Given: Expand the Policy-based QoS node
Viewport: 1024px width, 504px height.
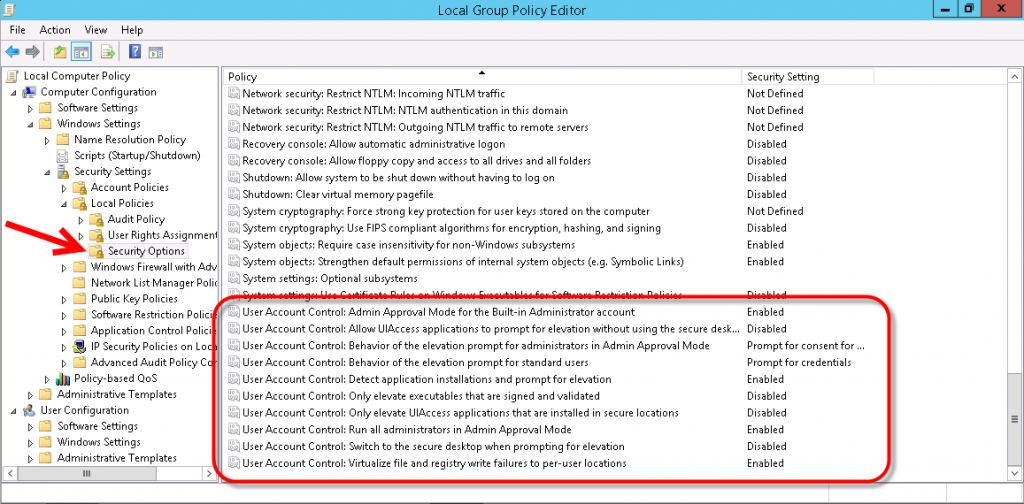Looking at the screenshot, I should pos(47,379).
